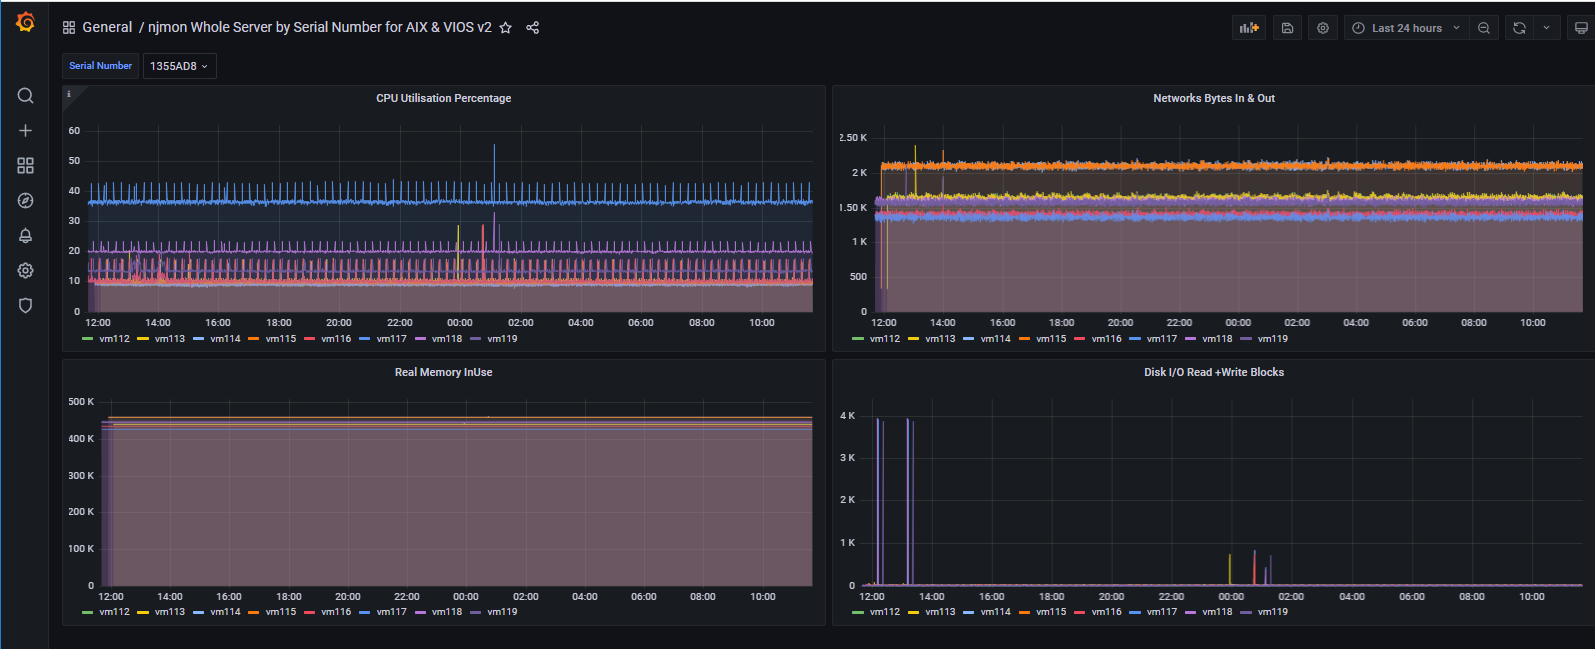Open the Last 24 hours time picker
This screenshot has width=1595, height=649.
click(1405, 28)
